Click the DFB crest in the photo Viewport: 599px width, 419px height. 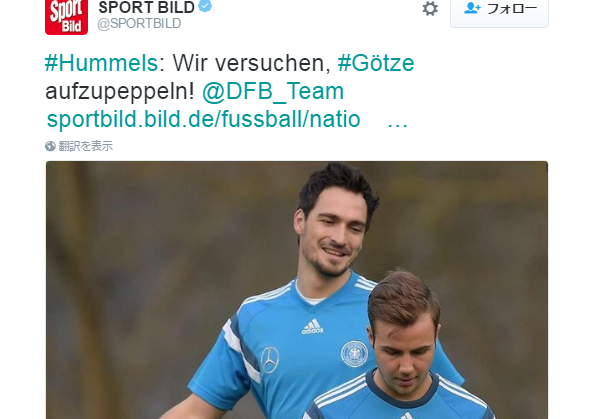355,354
